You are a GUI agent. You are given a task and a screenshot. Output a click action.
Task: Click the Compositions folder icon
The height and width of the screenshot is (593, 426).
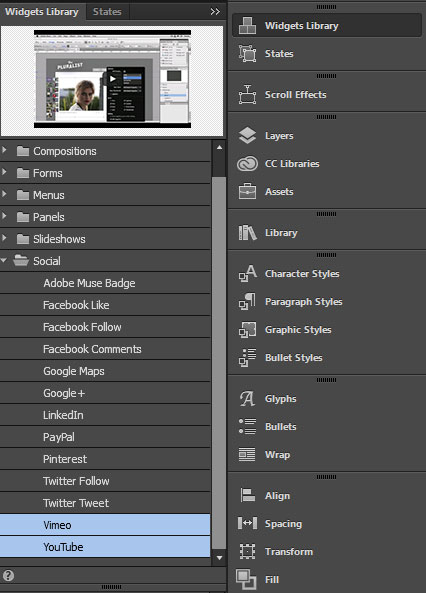coord(23,151)
